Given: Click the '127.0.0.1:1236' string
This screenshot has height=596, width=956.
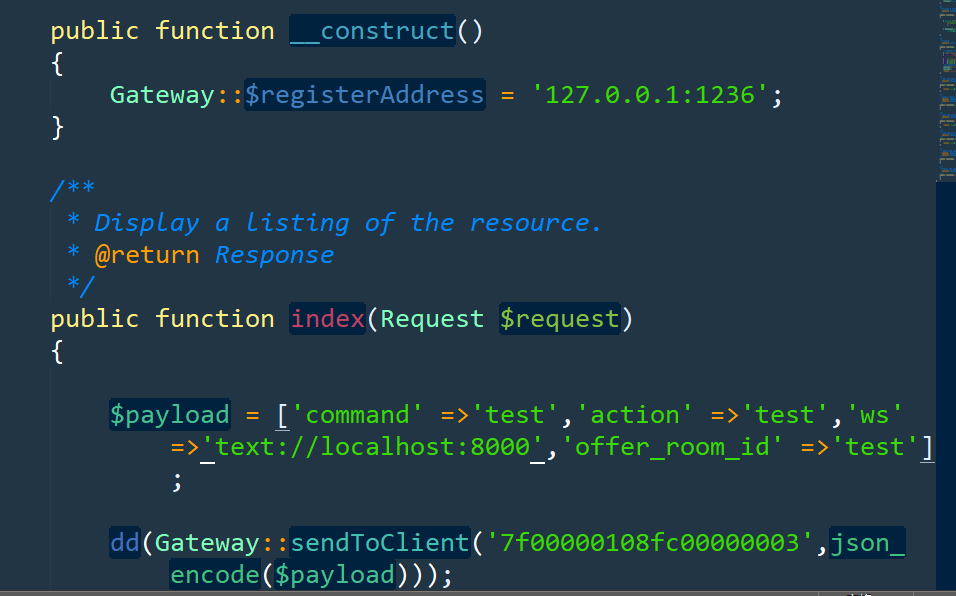Looking at the screenshot, I should [650, 94].
